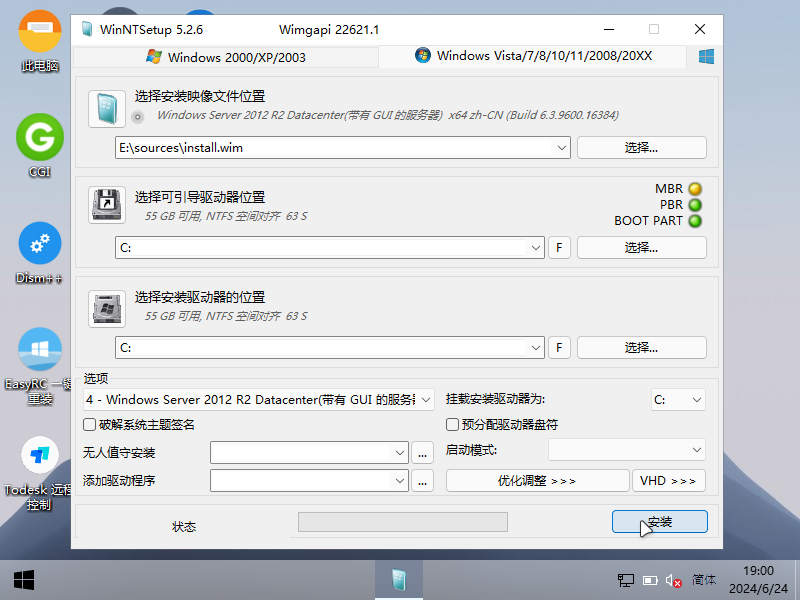This screenshot has height=600, width=800.
Task: Click 选择... for install image file
Action: (641, 148)
